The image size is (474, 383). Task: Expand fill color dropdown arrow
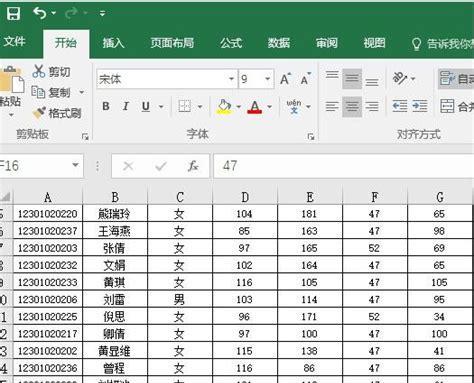[239, 107]
